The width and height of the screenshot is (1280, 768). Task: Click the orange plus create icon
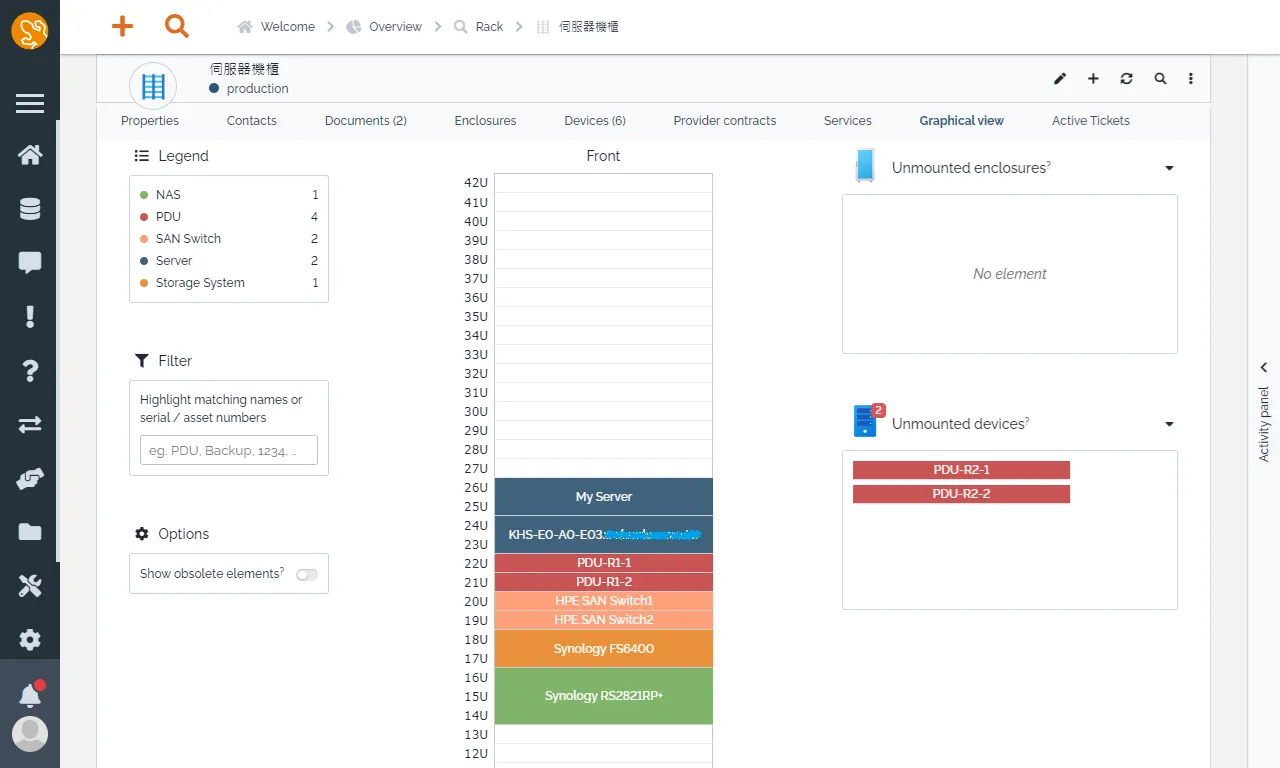pos(122,26)
